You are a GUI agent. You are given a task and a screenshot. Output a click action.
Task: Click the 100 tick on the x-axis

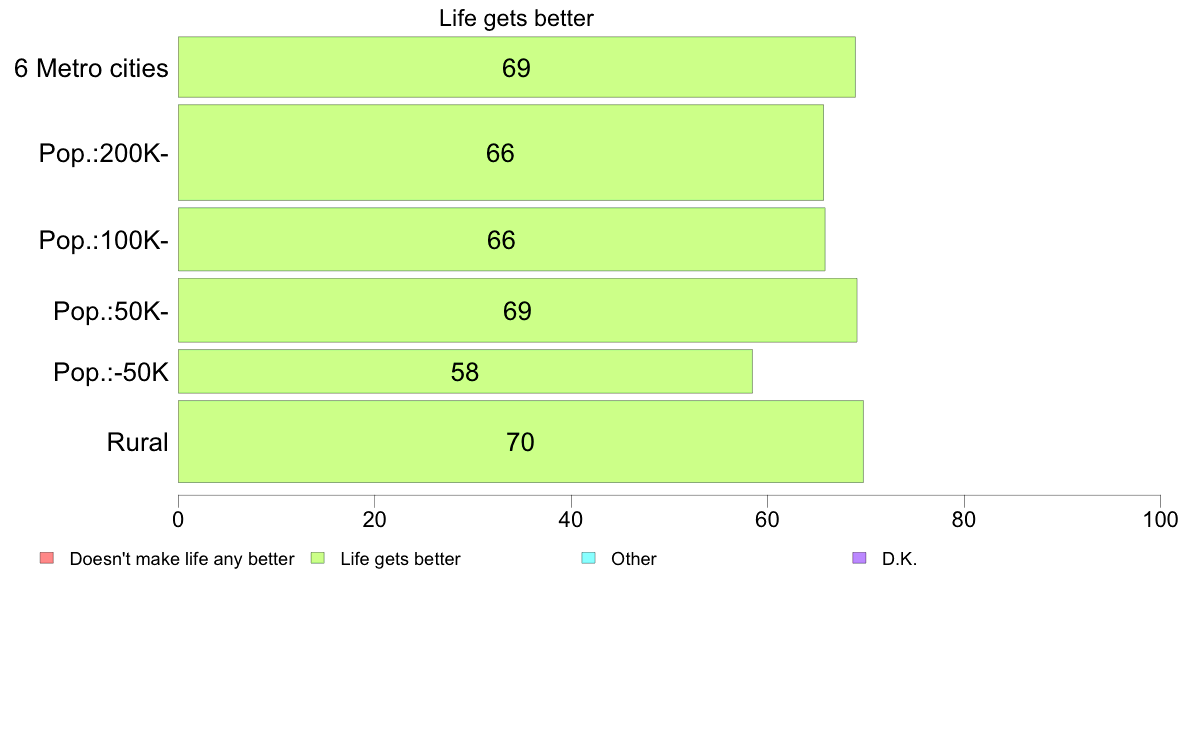(1160, 520)
